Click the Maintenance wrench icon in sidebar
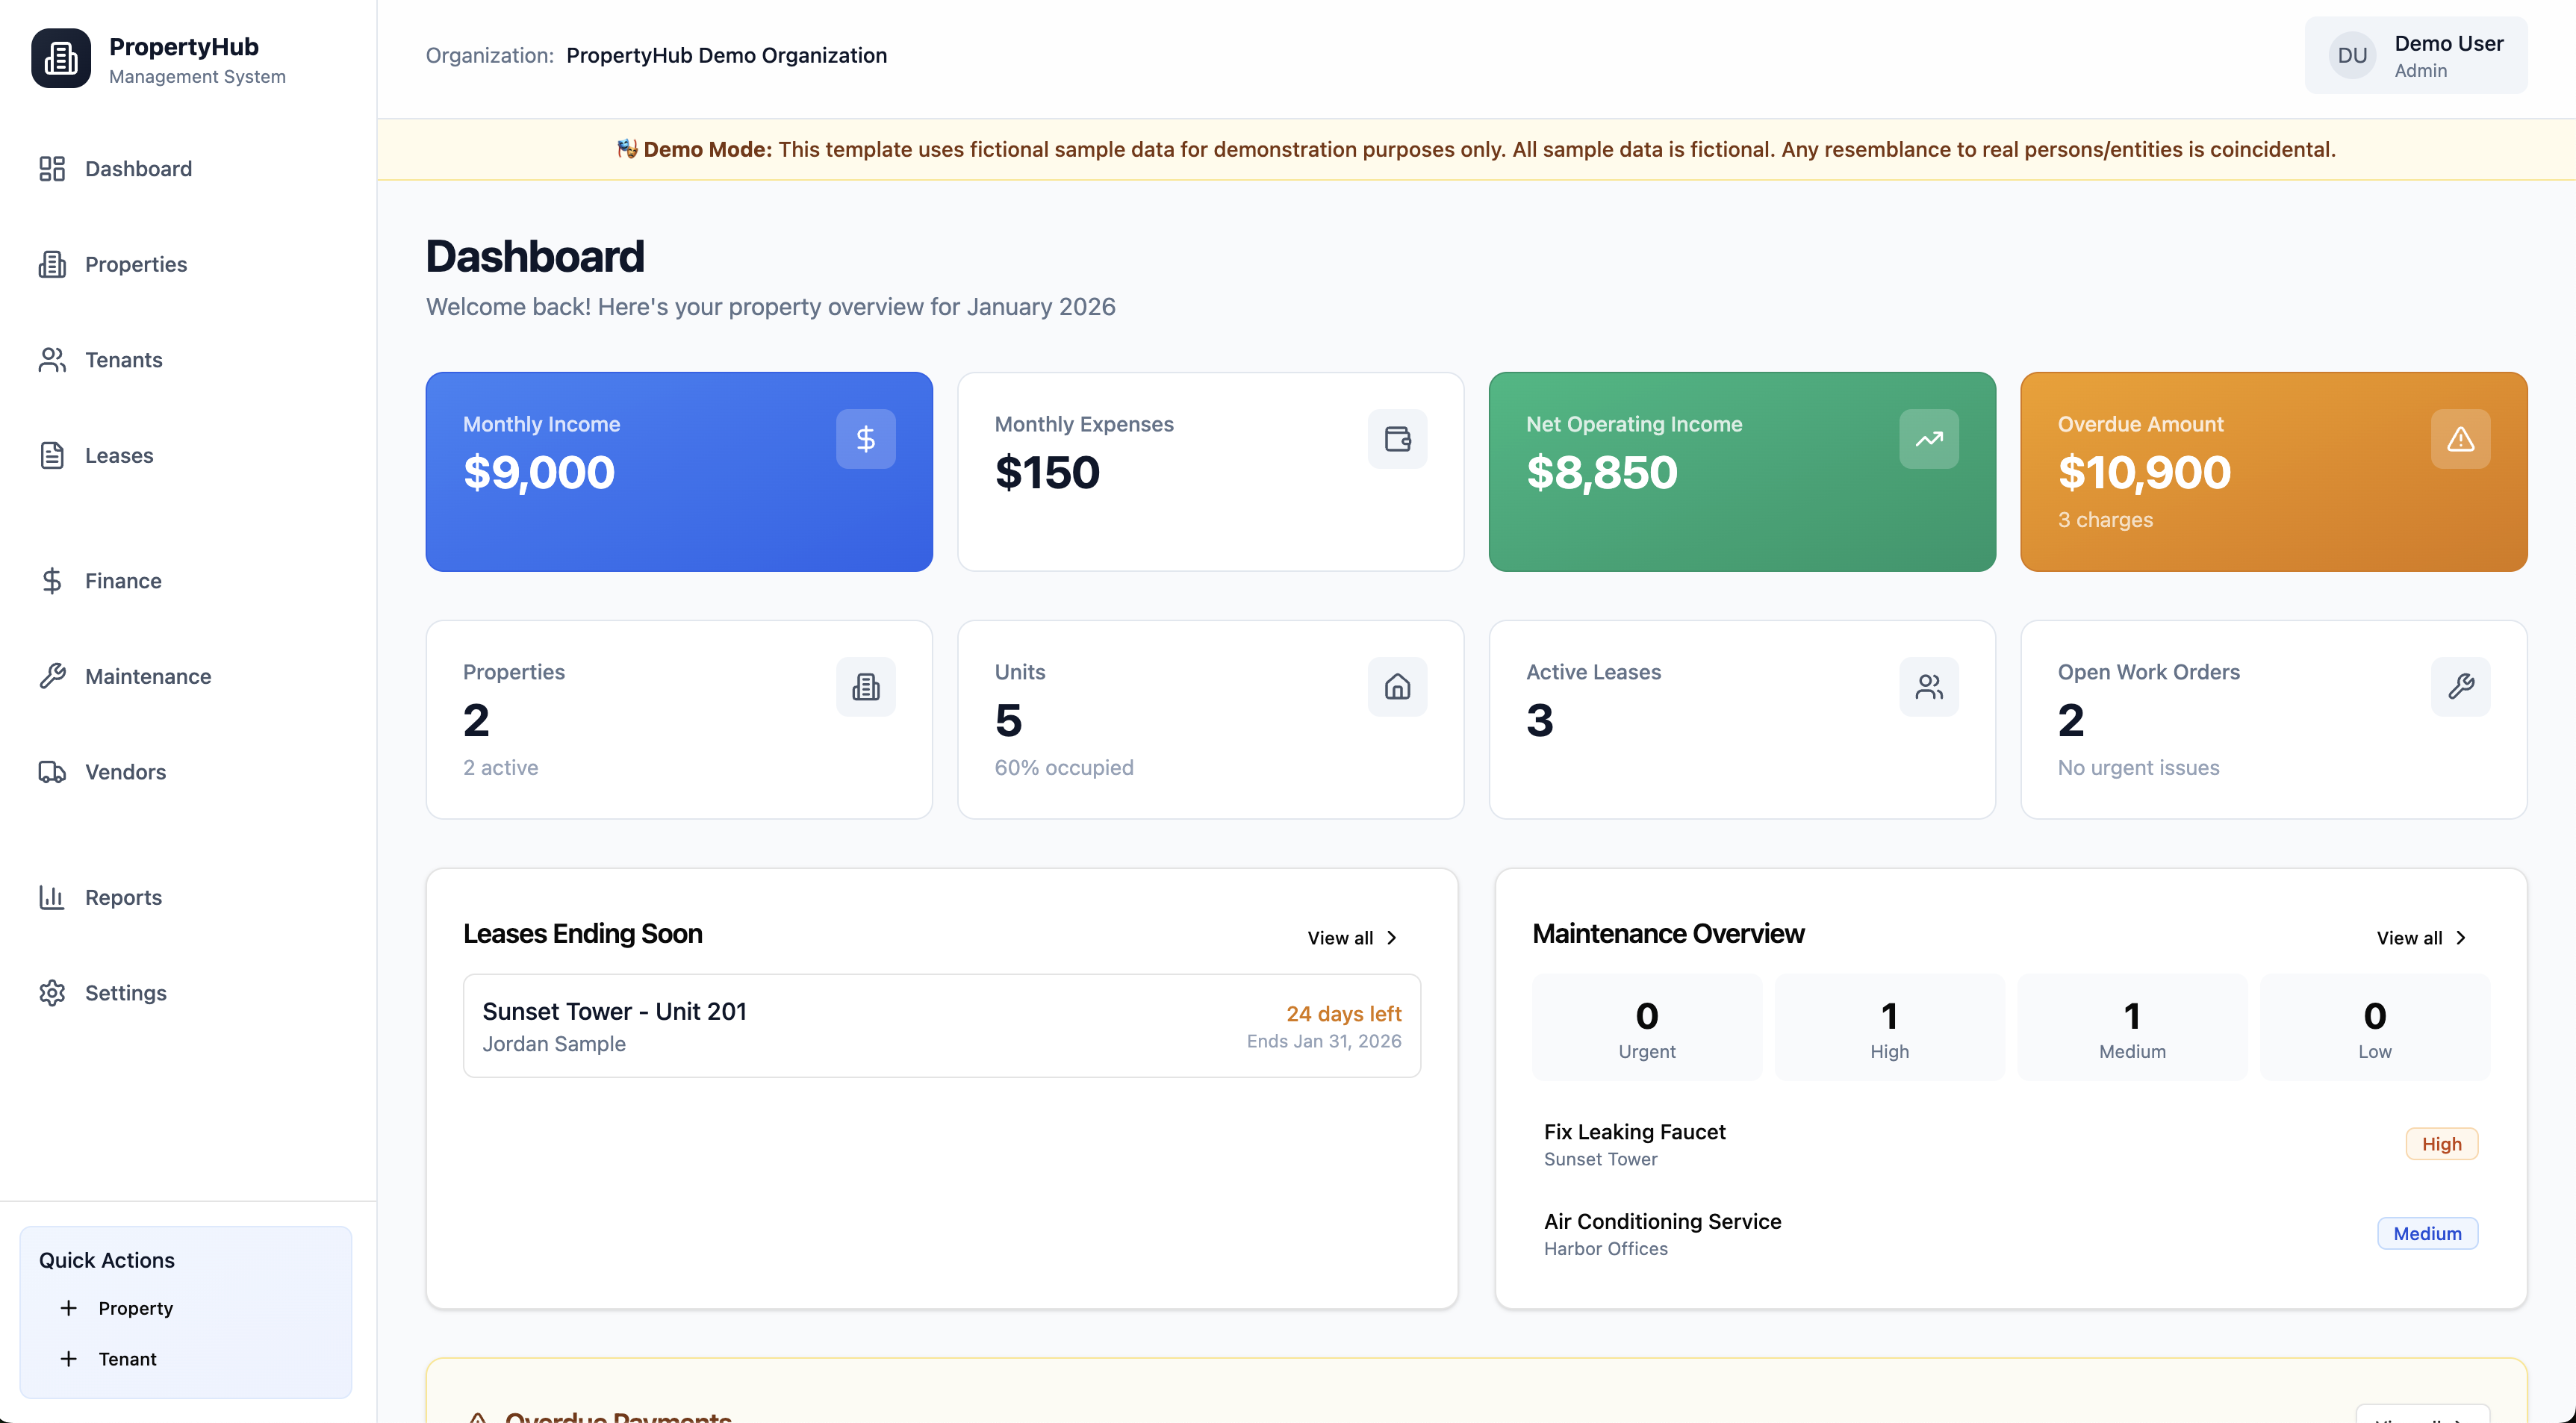 52,676
